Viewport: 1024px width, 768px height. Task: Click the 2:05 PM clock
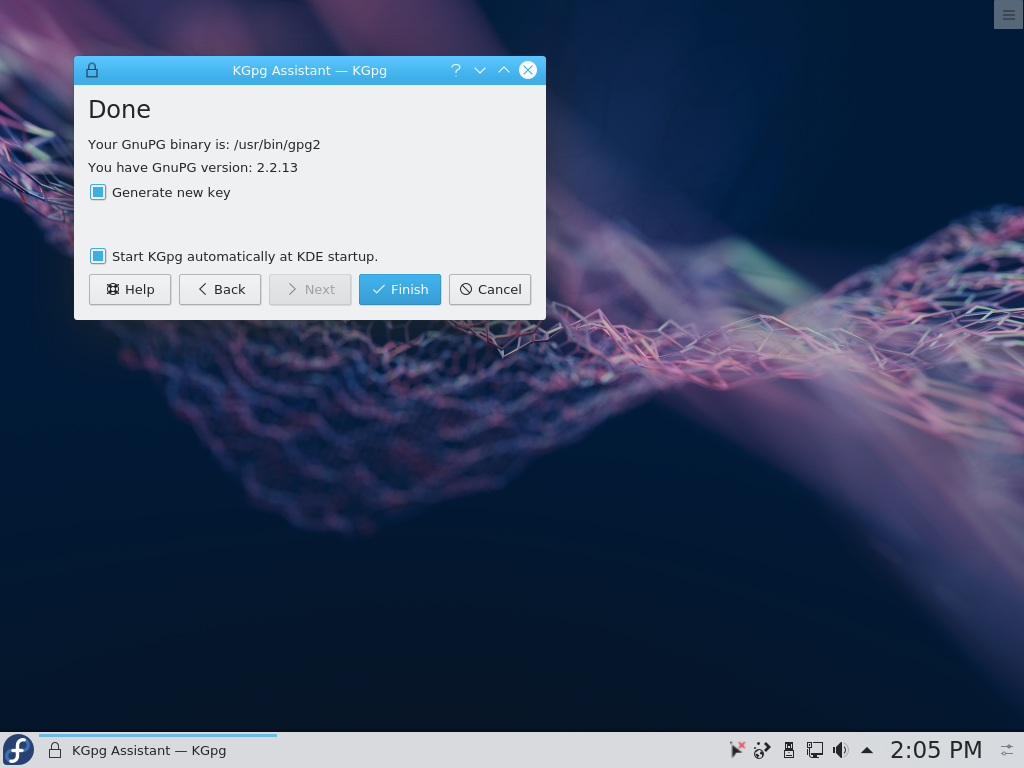[x=936, y=750]
